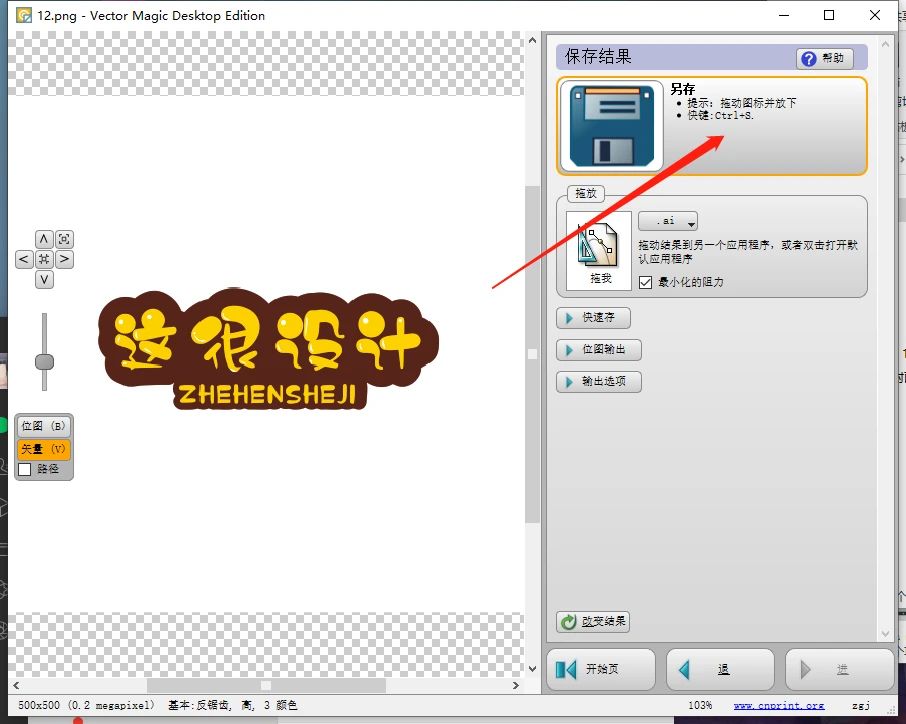Uncheck the 最小化的阻力 checkbox
Screen dimensions: 906x724
point(646,283)
